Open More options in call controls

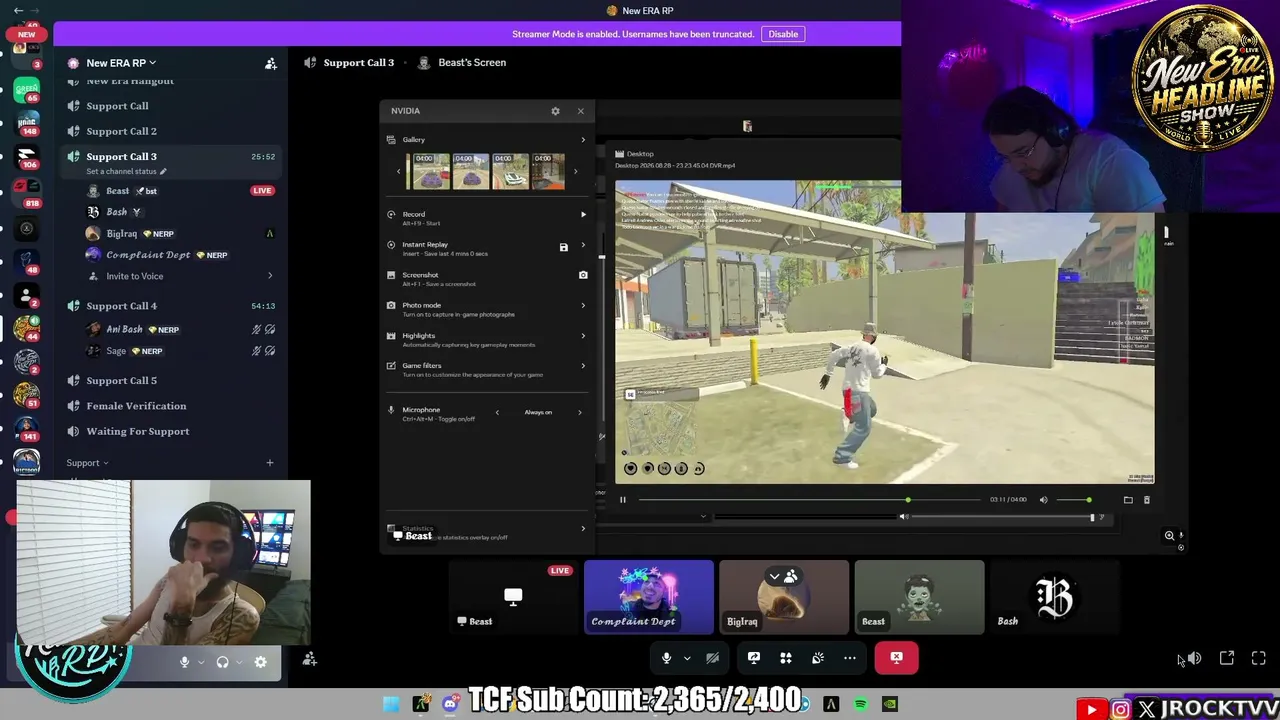pyautogui.click(x=850, y=658)
